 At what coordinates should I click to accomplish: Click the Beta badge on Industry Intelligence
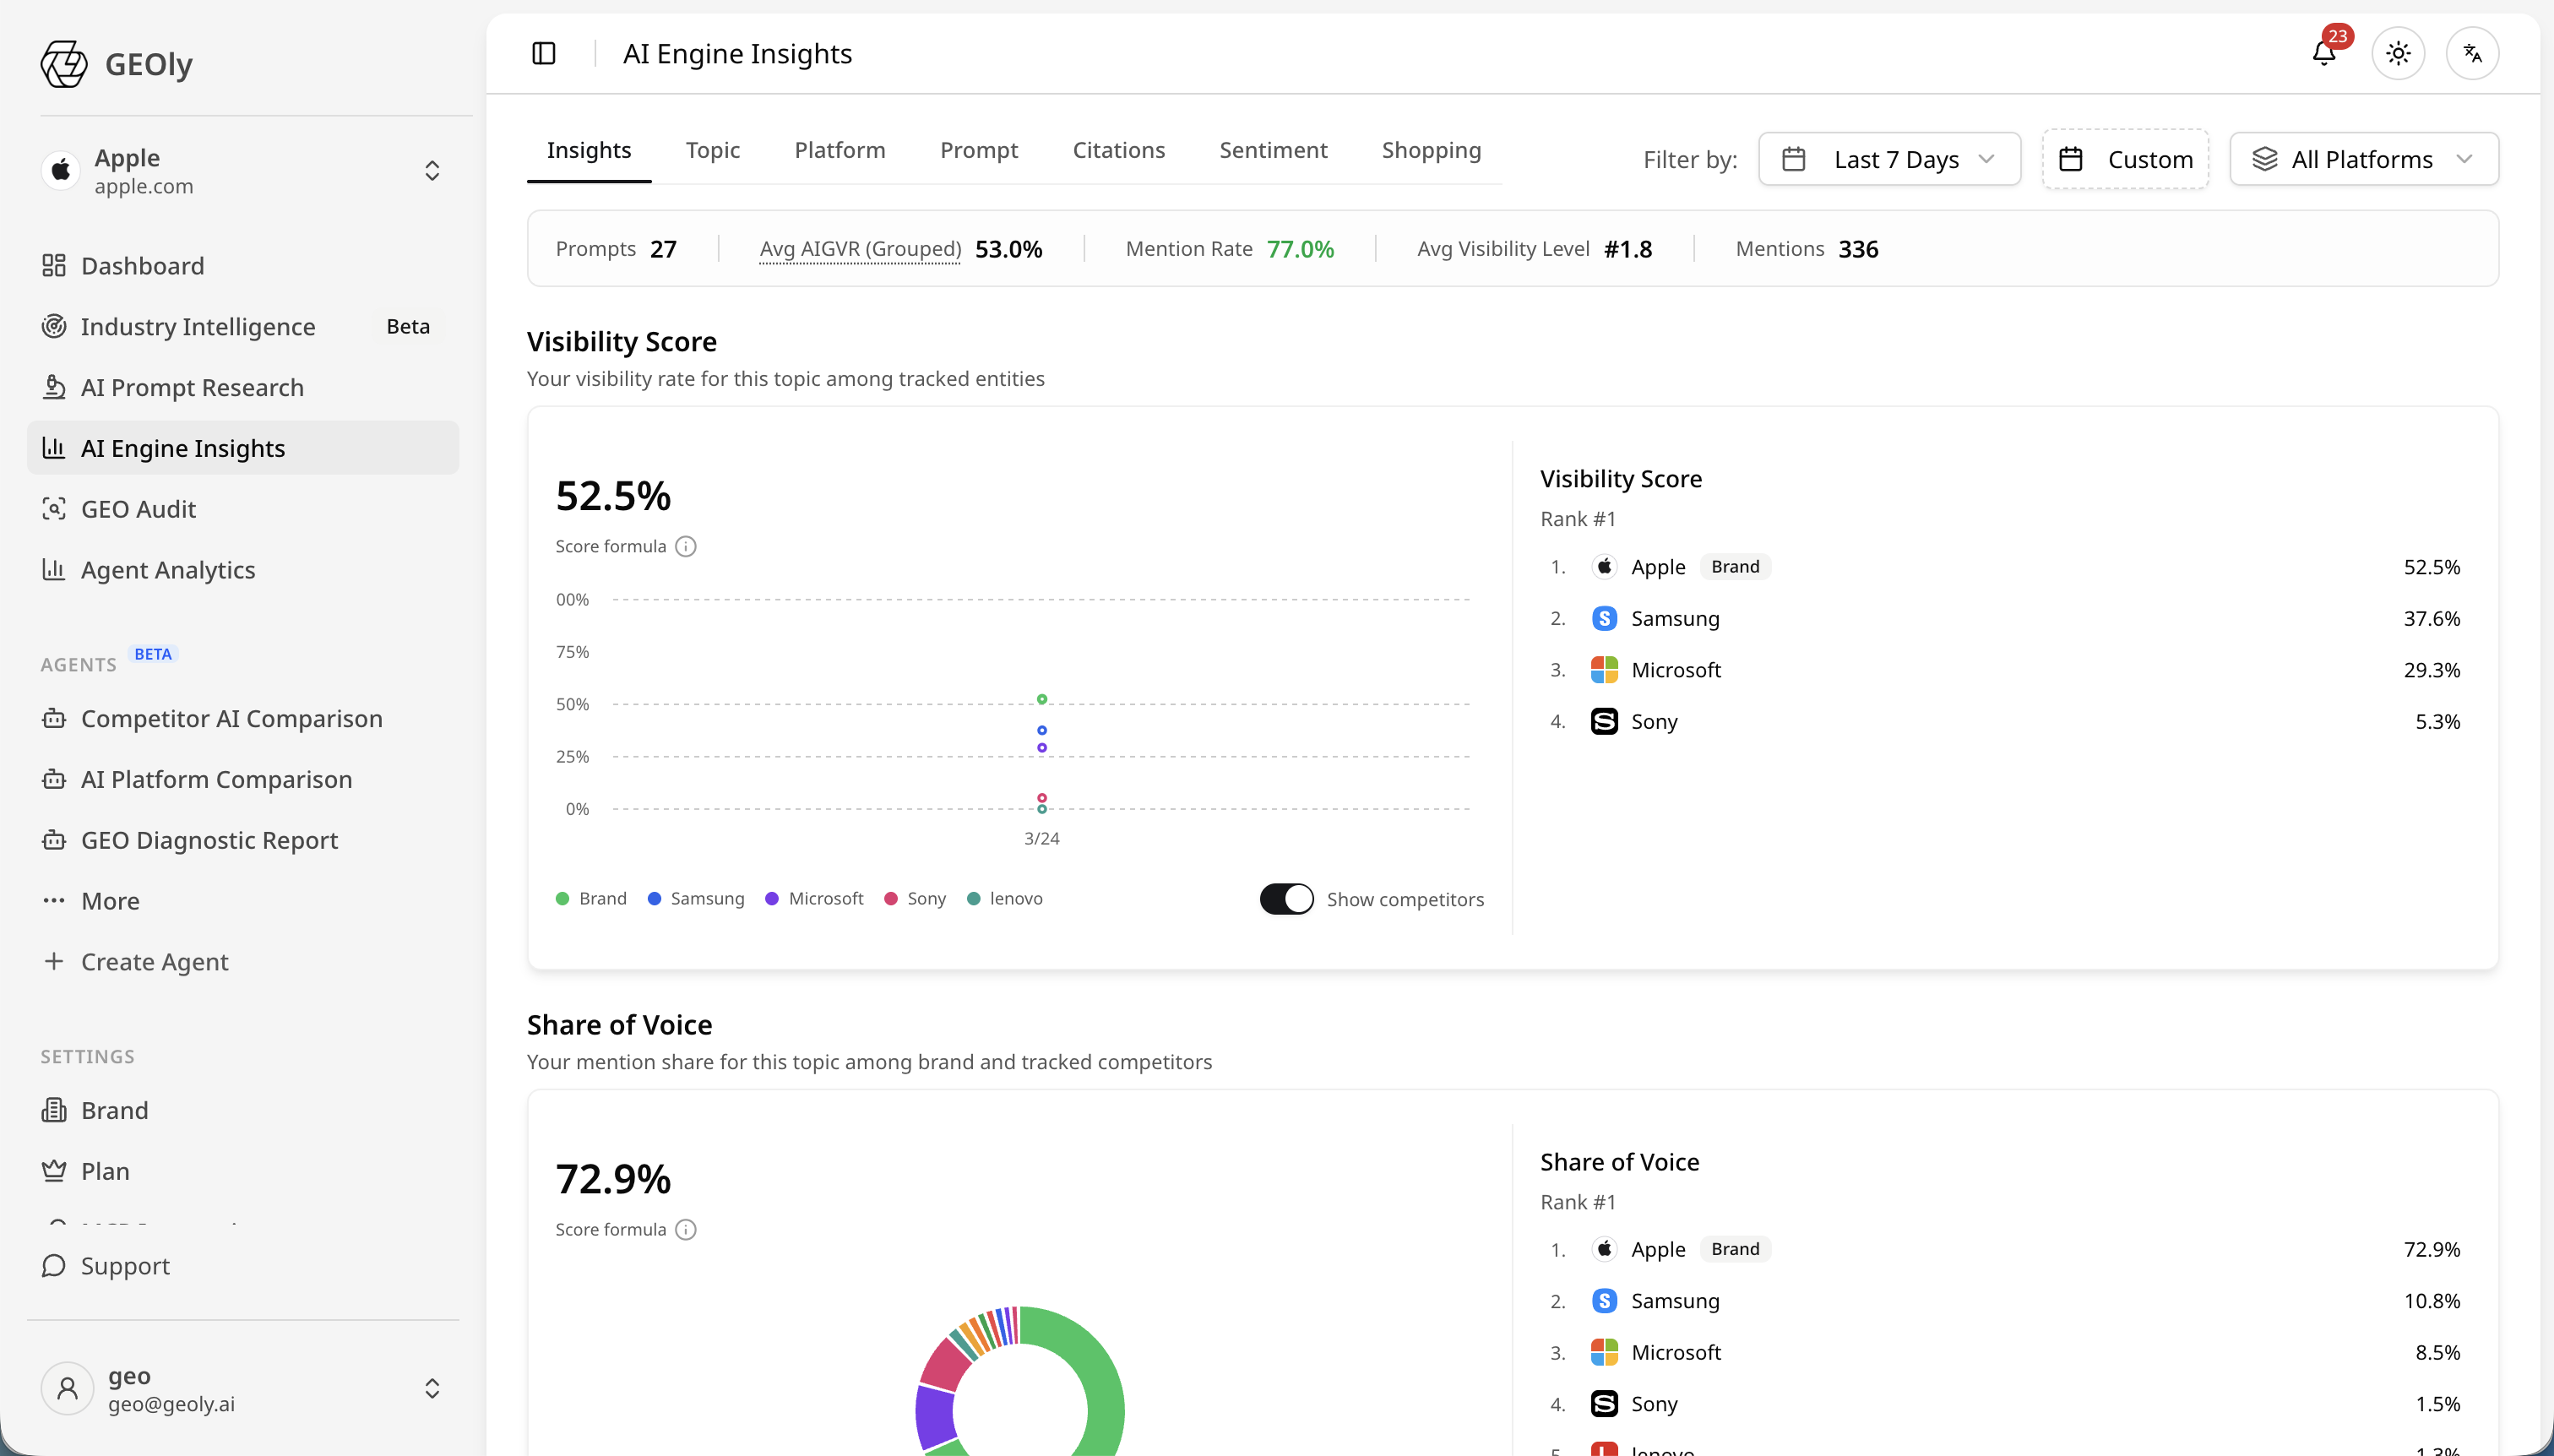pyautogui.click(x=408, y=326)
